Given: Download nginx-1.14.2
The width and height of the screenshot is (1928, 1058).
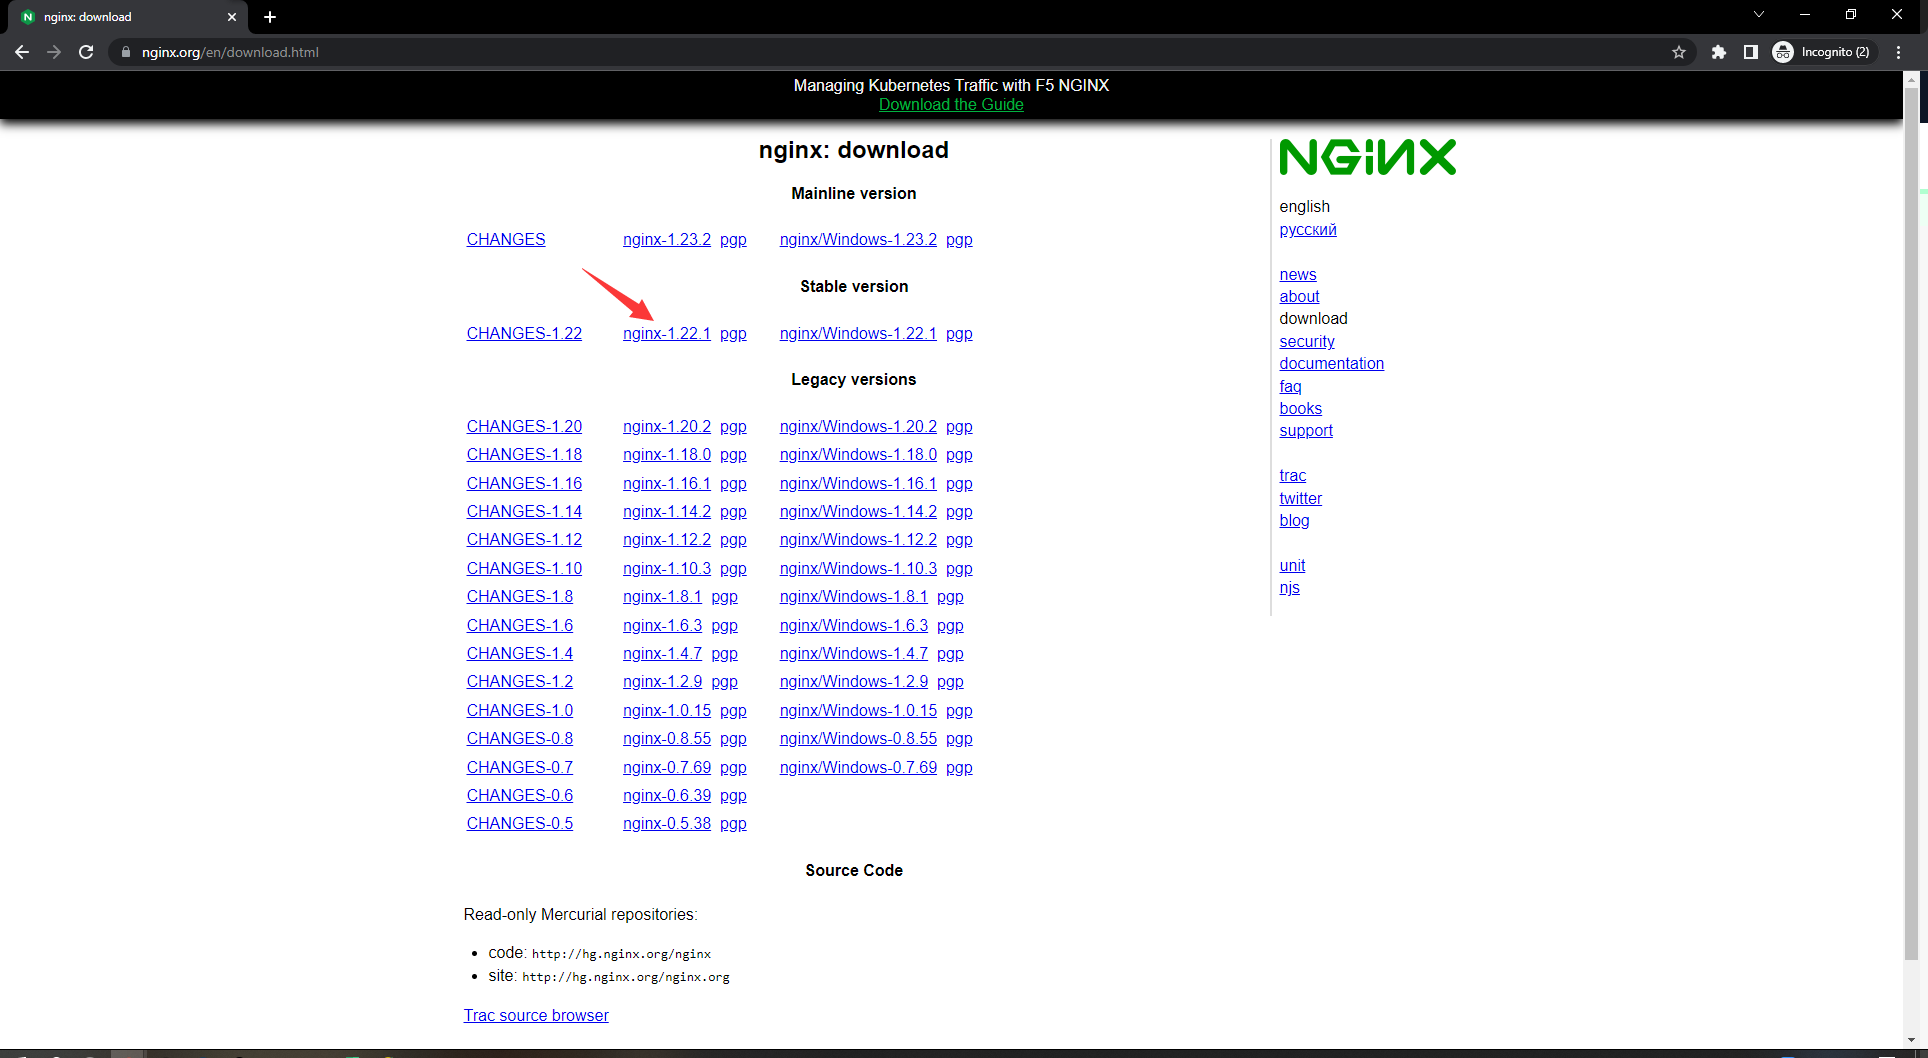Looking at the screenshot, I should coord(667,511).
